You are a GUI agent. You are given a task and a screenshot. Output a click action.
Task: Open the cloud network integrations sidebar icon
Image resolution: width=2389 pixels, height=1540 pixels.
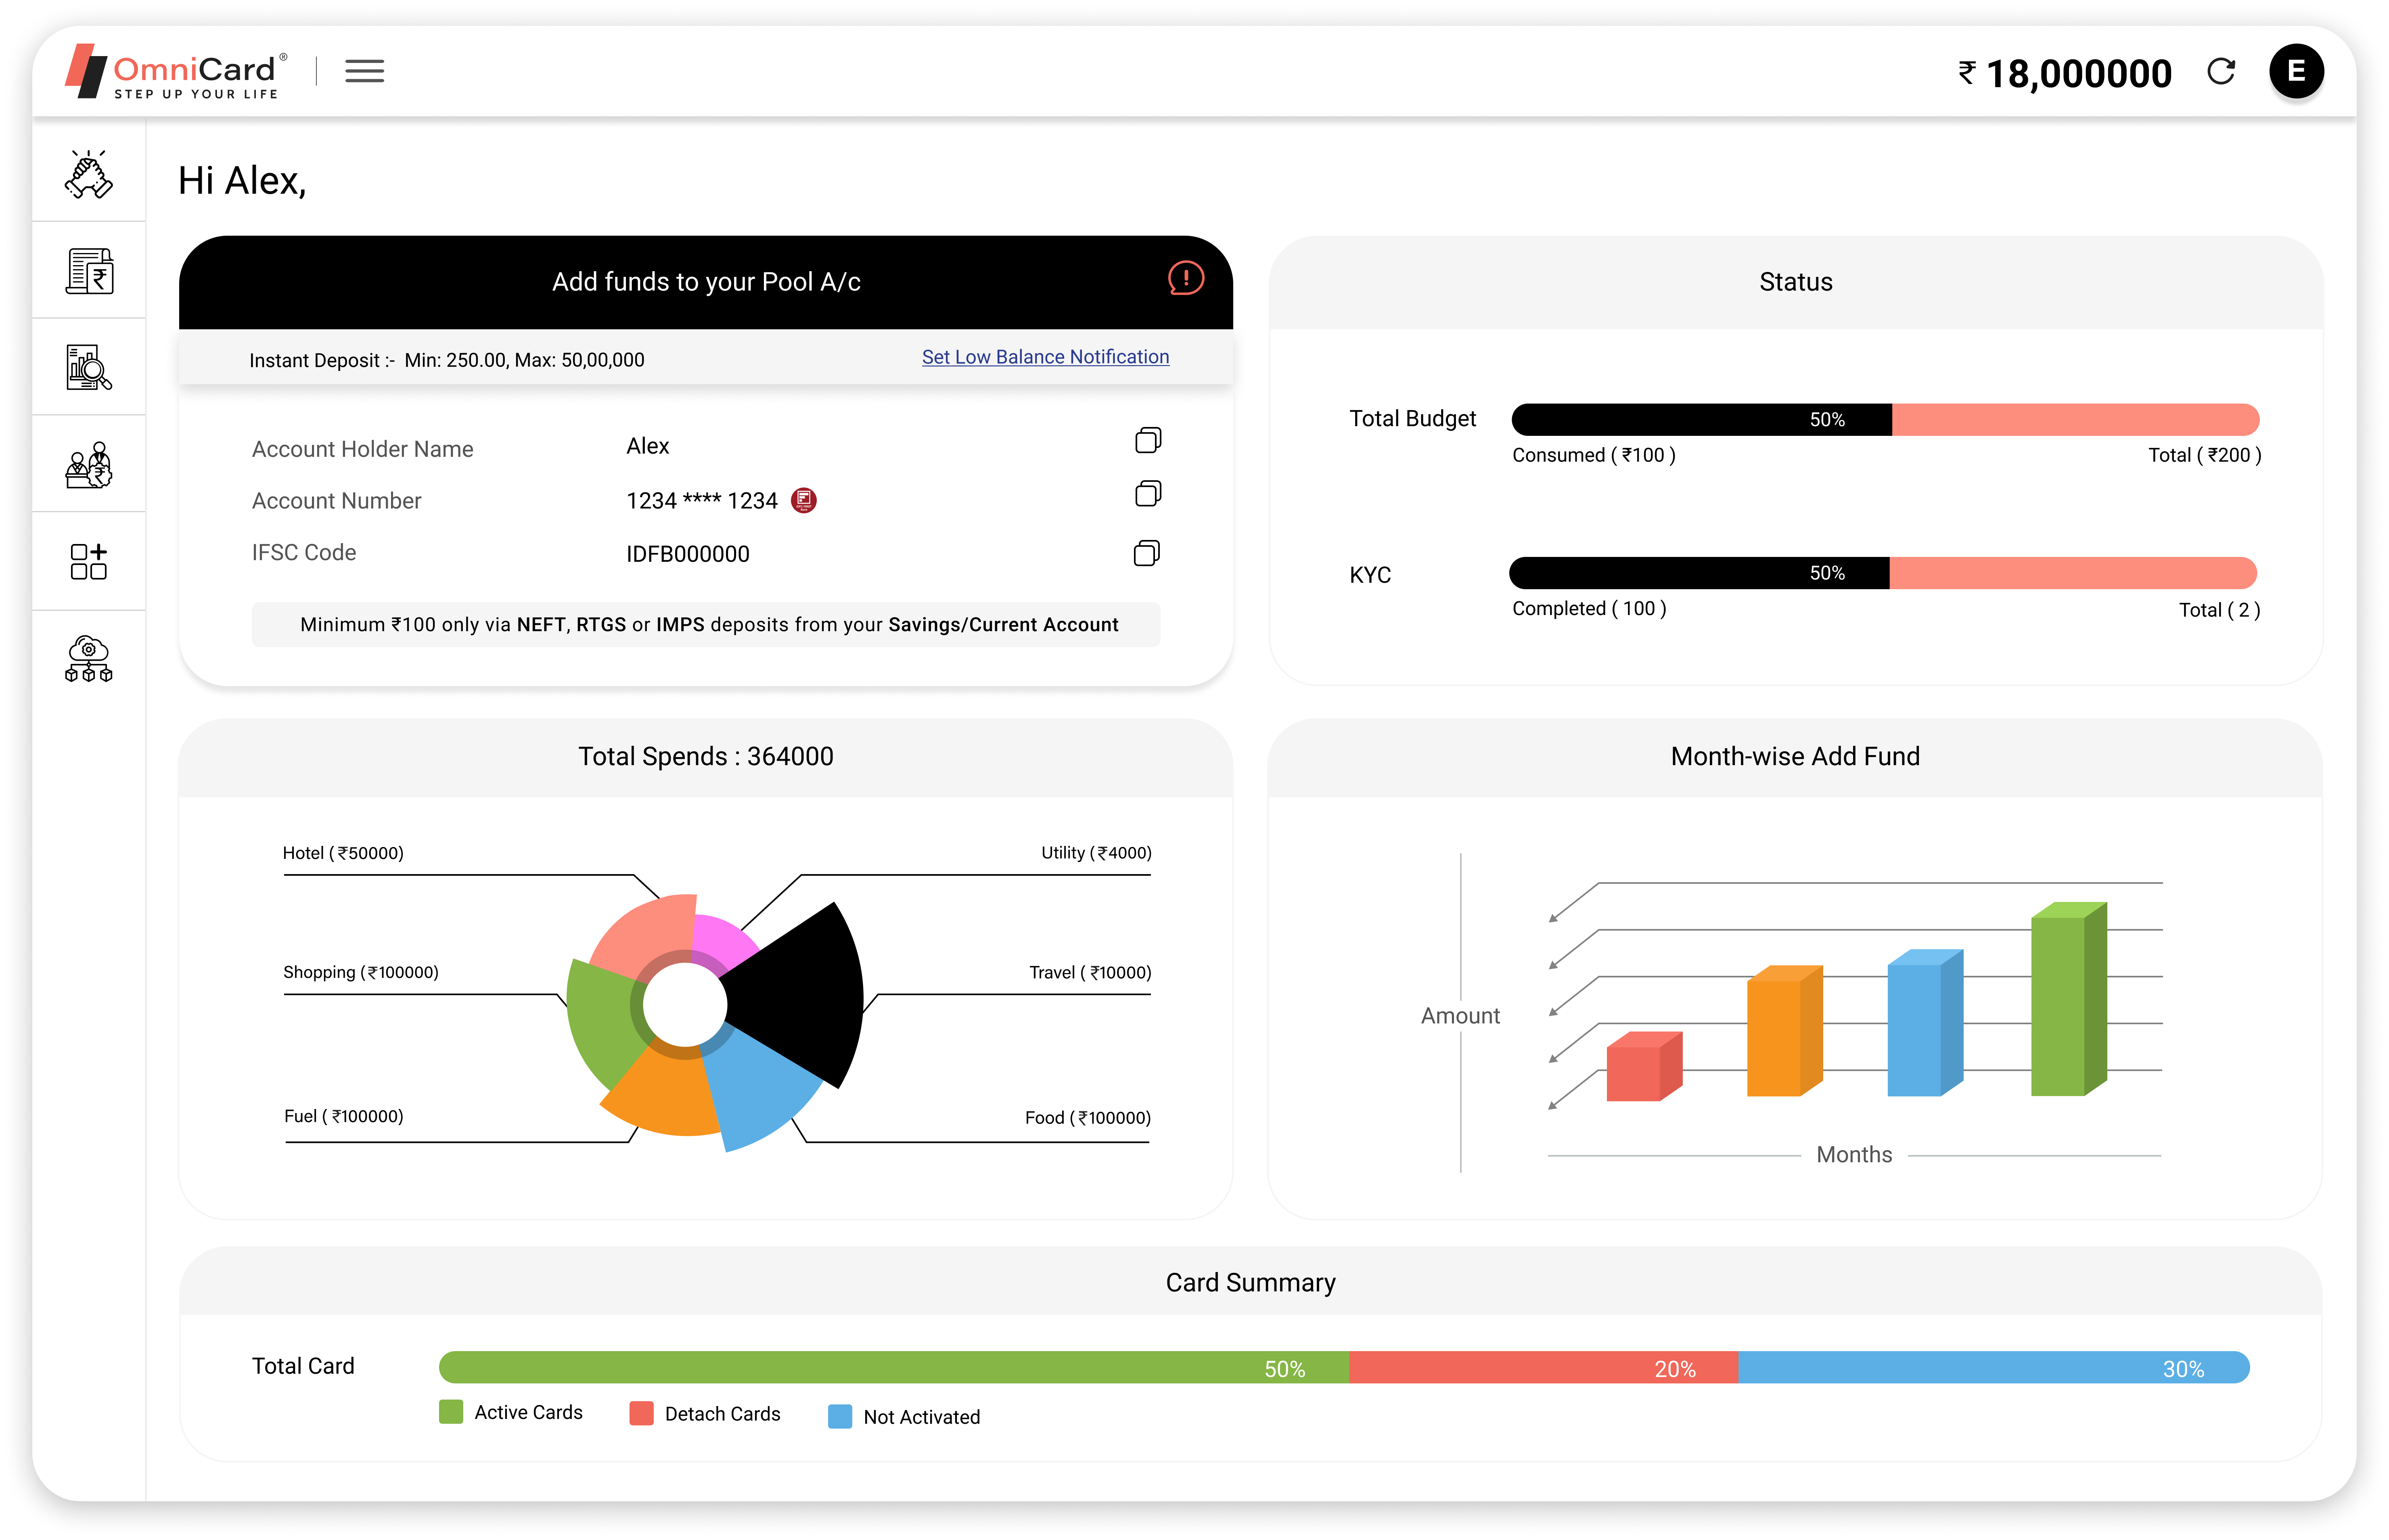(x=89, y=659)
